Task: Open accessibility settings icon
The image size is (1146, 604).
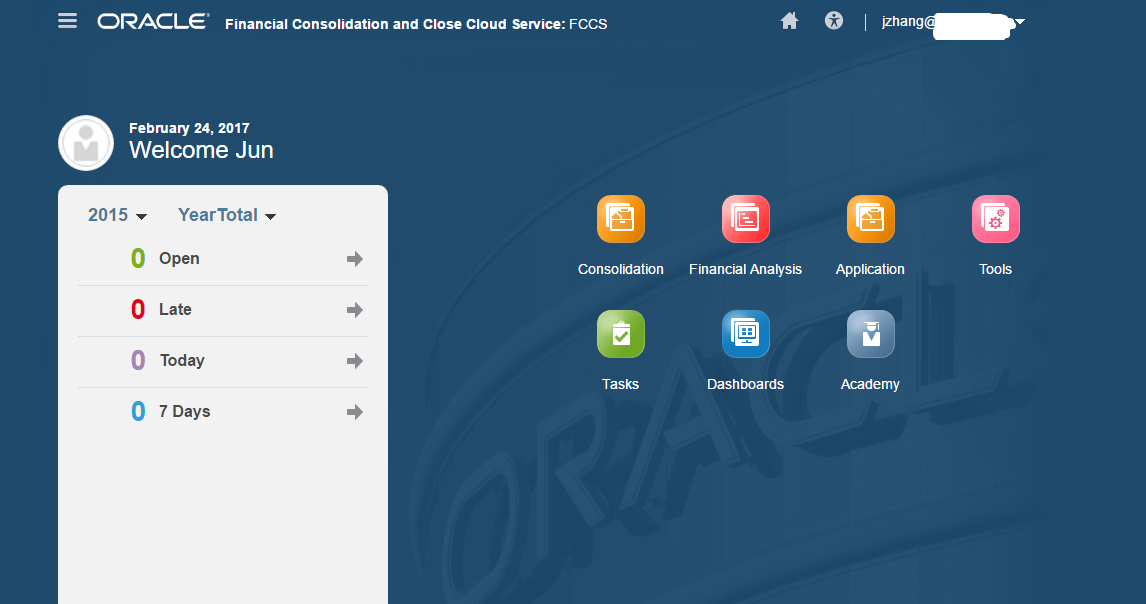Action: point(834,21)
